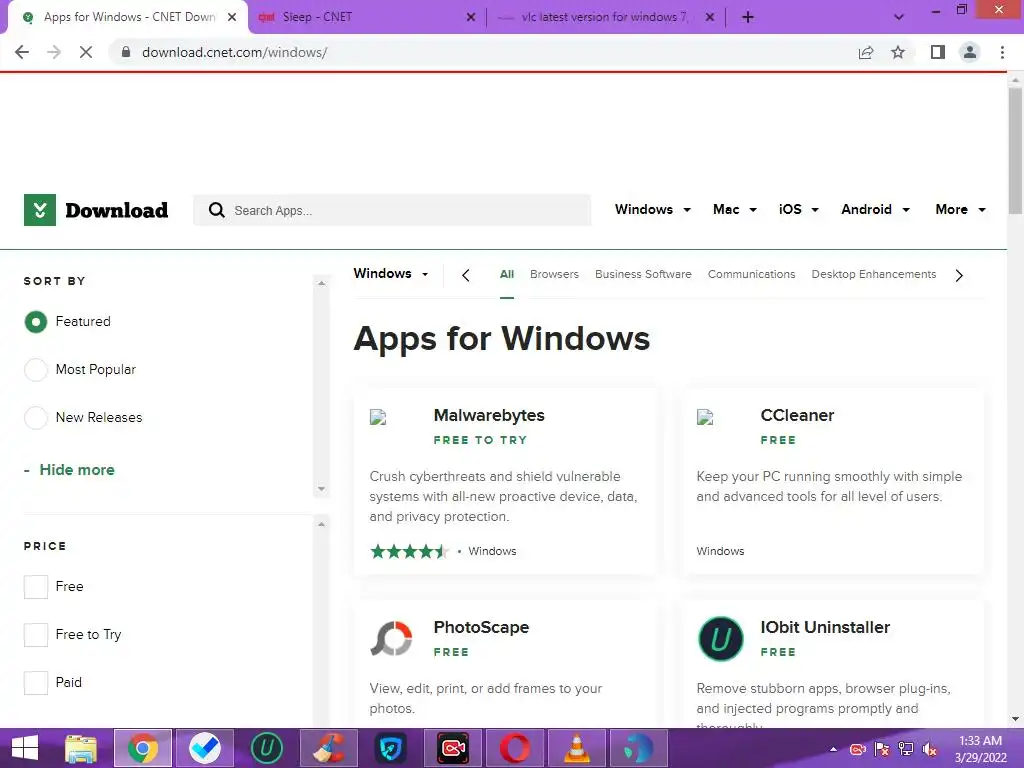The width and height of the screenshot is (1024, 768).
Task: Click the search magnifier icon
Action: coord(216,210)
